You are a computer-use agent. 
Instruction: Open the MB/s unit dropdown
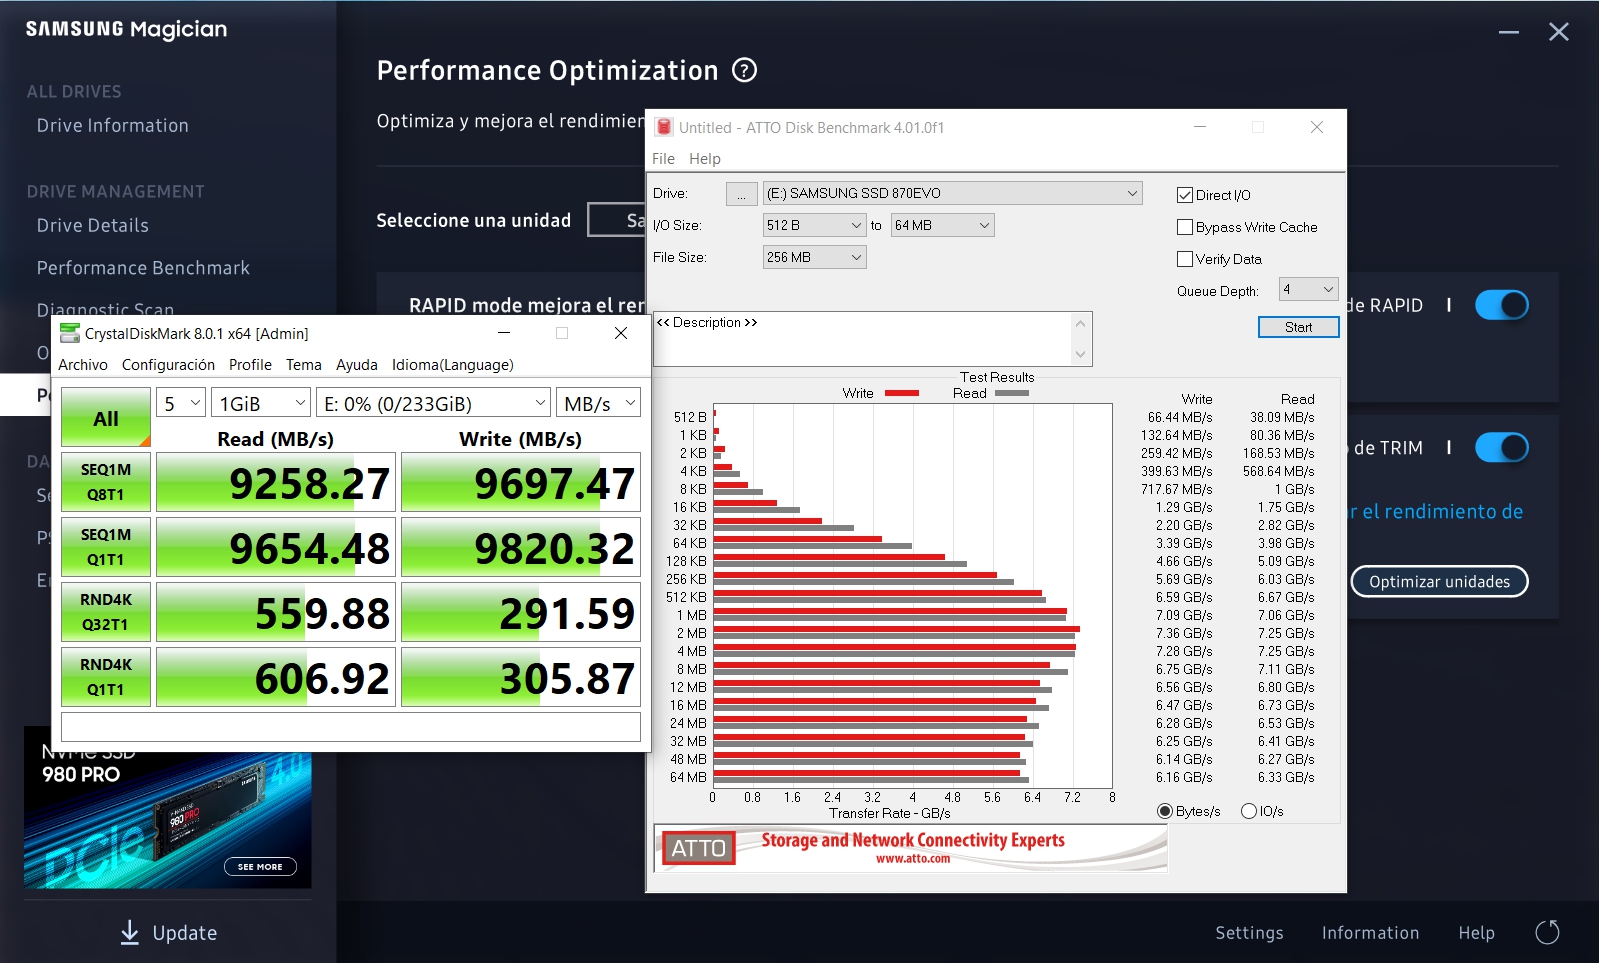click(598, 403)
